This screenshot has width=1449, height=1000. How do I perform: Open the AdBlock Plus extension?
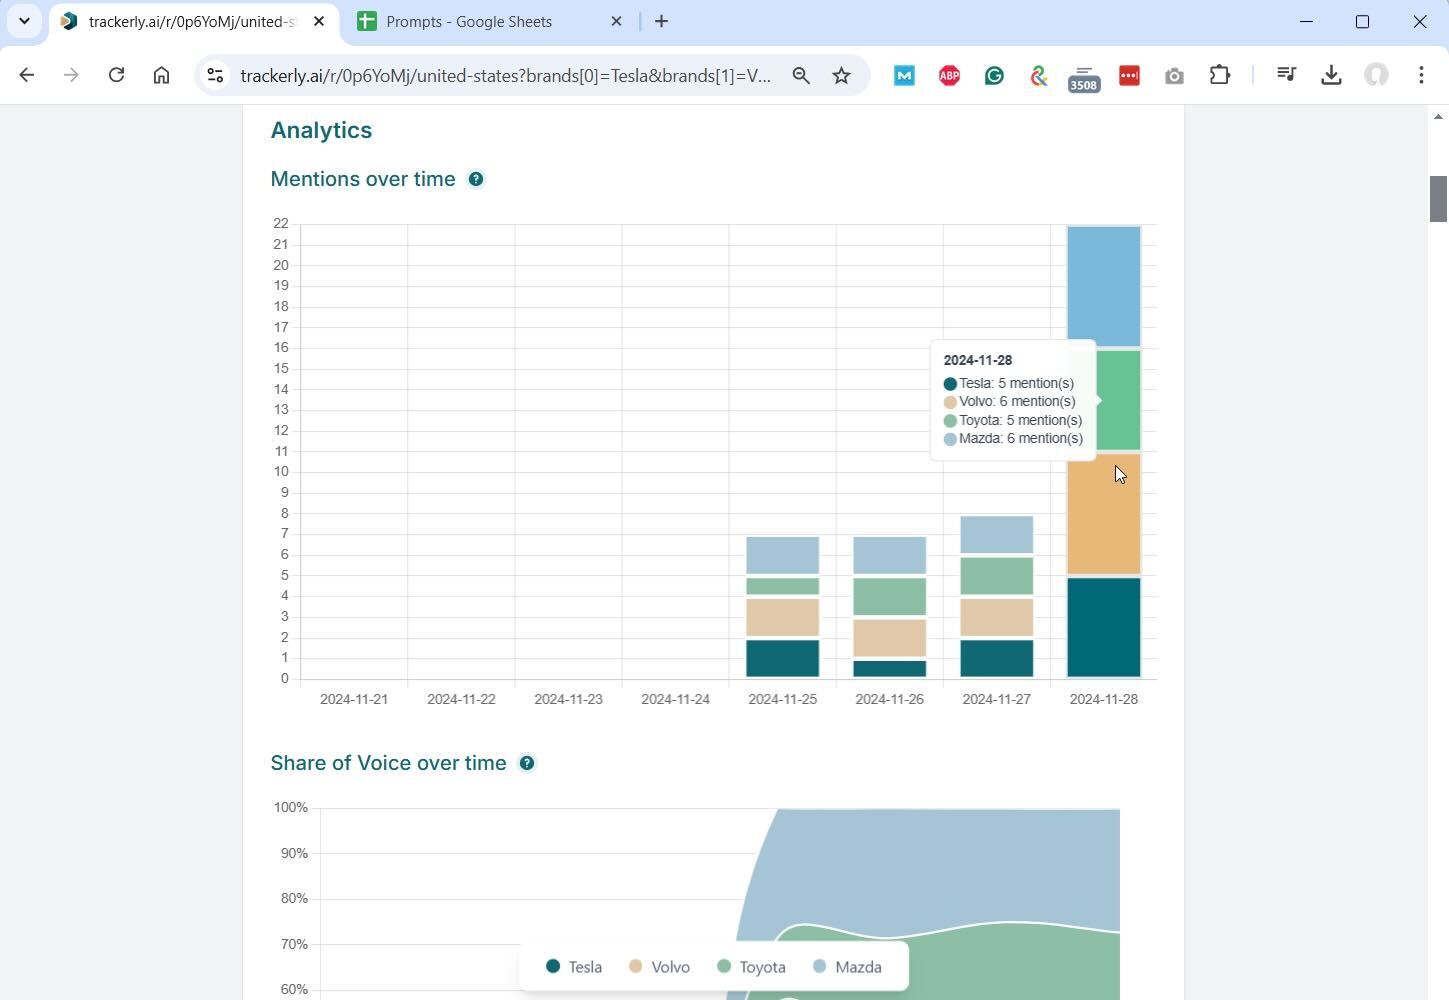(948, 75)
